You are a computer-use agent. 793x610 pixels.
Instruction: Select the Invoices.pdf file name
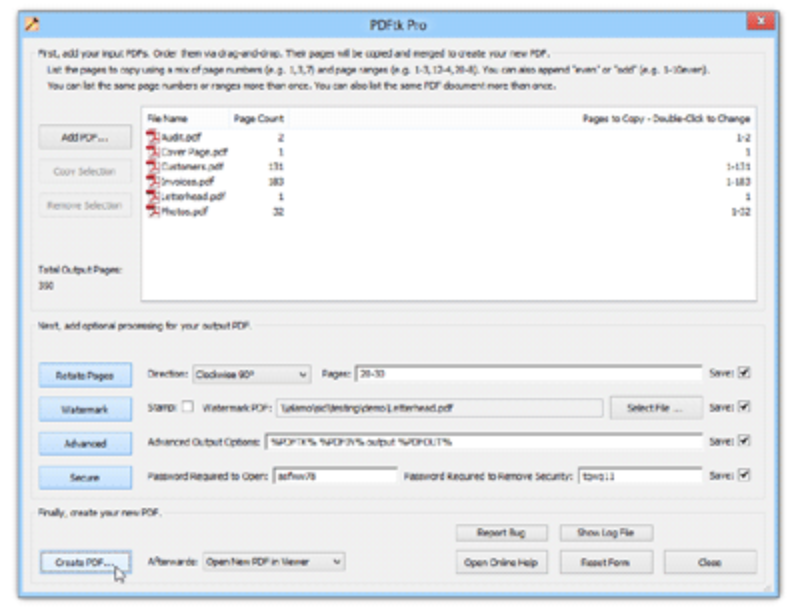pyautogui.click(x=187, y=182)
